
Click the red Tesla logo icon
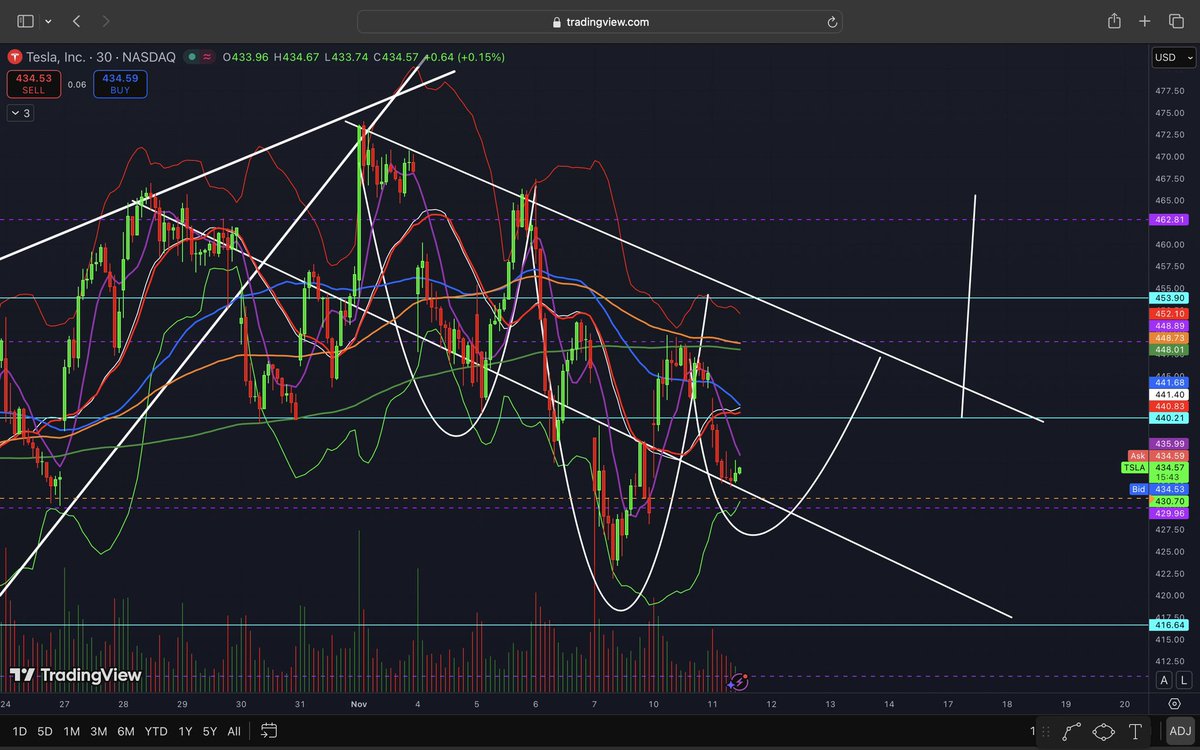pyautogui.click(x=14, y=57)
